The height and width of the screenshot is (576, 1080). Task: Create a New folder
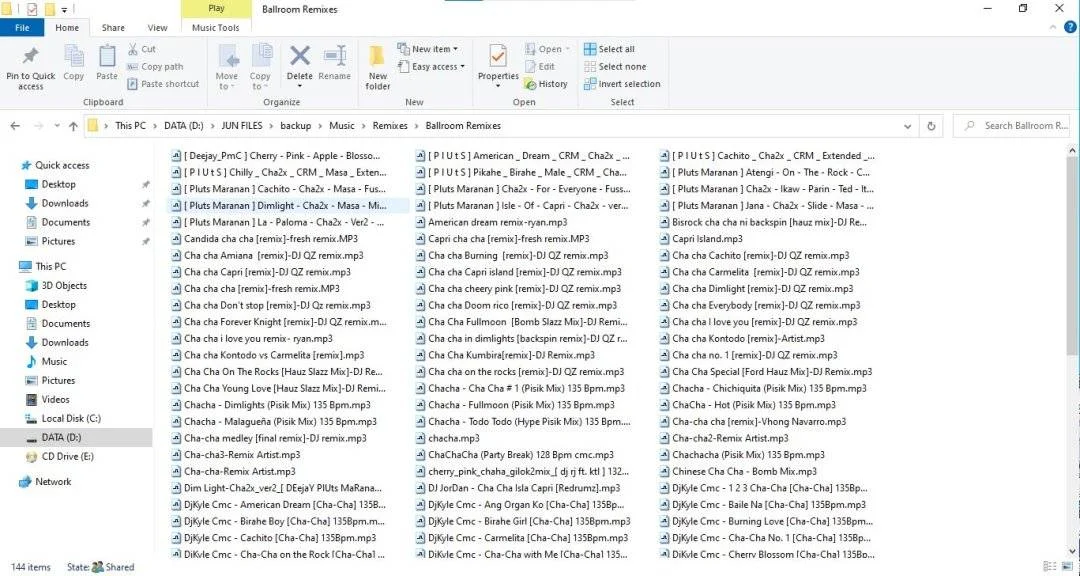pos(377,67)
